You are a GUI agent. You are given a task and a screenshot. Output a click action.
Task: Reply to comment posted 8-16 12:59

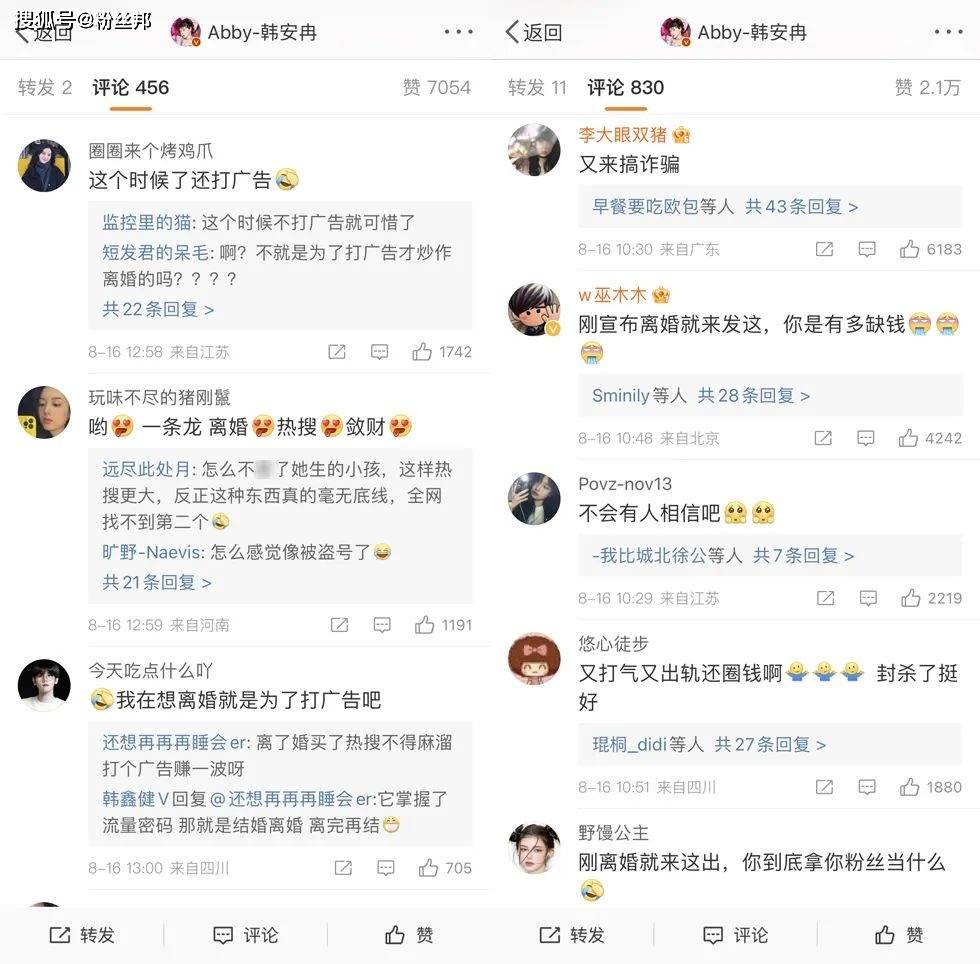(x=382, y=625)
